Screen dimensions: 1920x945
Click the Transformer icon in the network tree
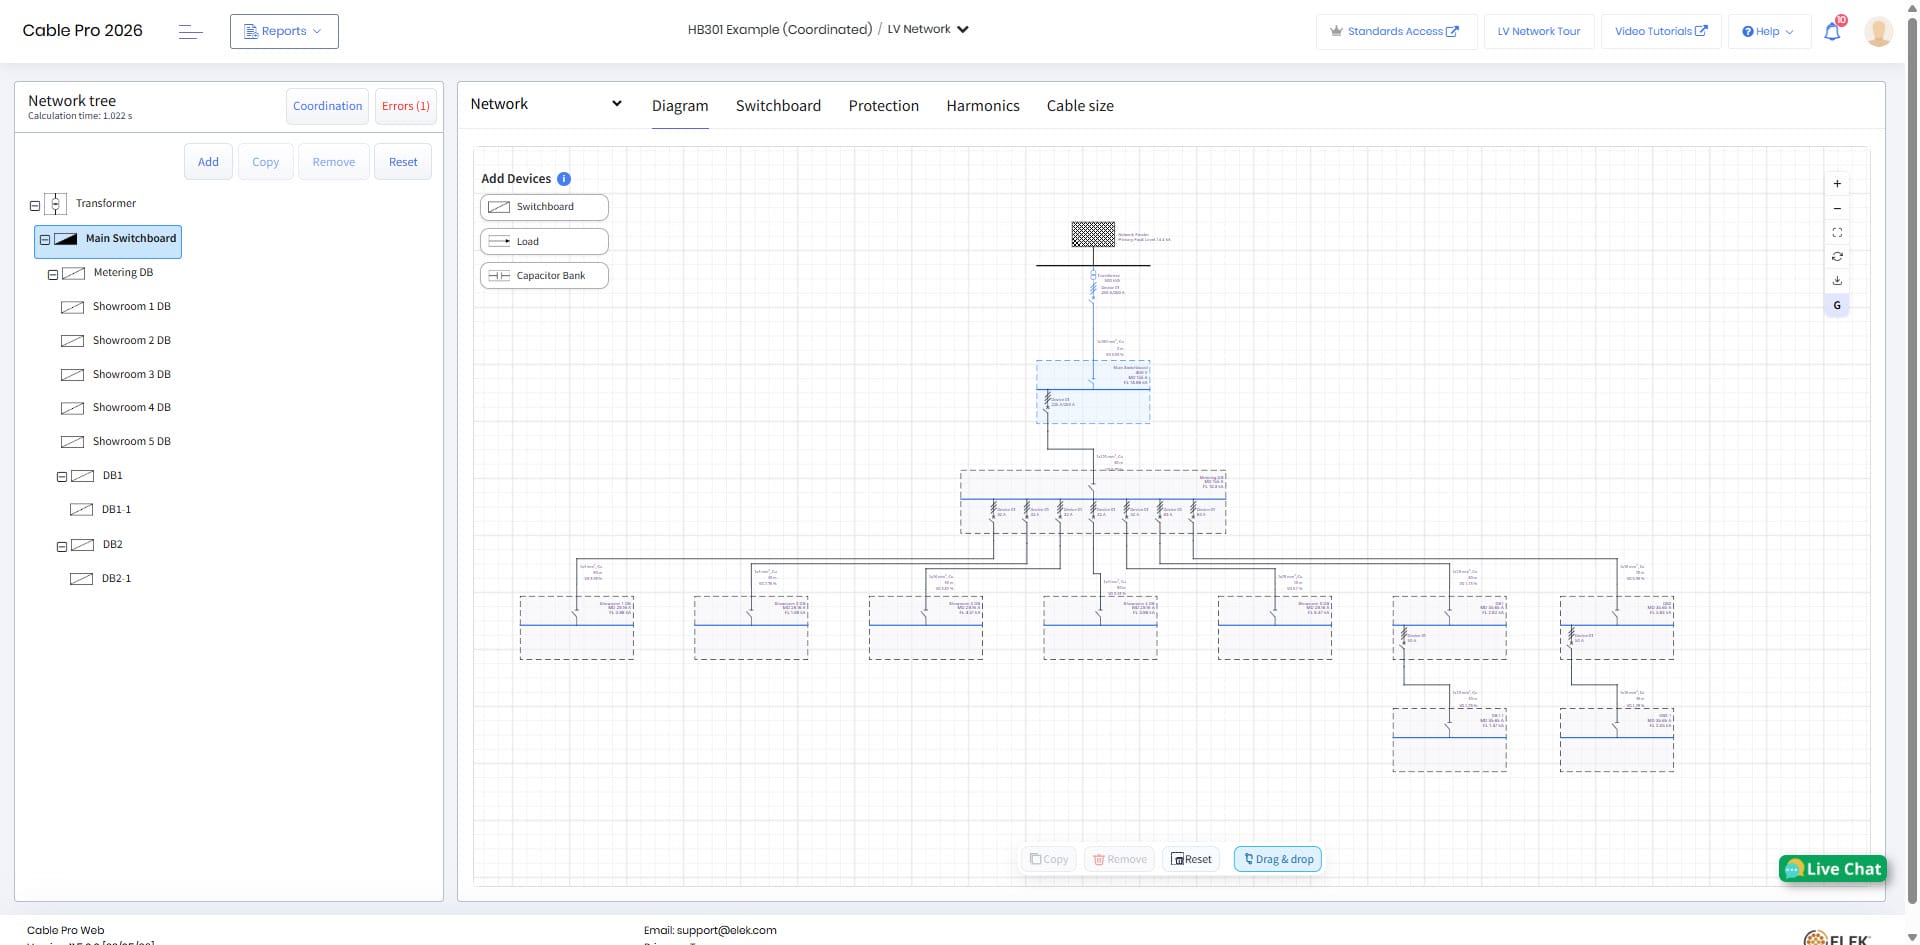pyautogui.click(x=56, y=204)
